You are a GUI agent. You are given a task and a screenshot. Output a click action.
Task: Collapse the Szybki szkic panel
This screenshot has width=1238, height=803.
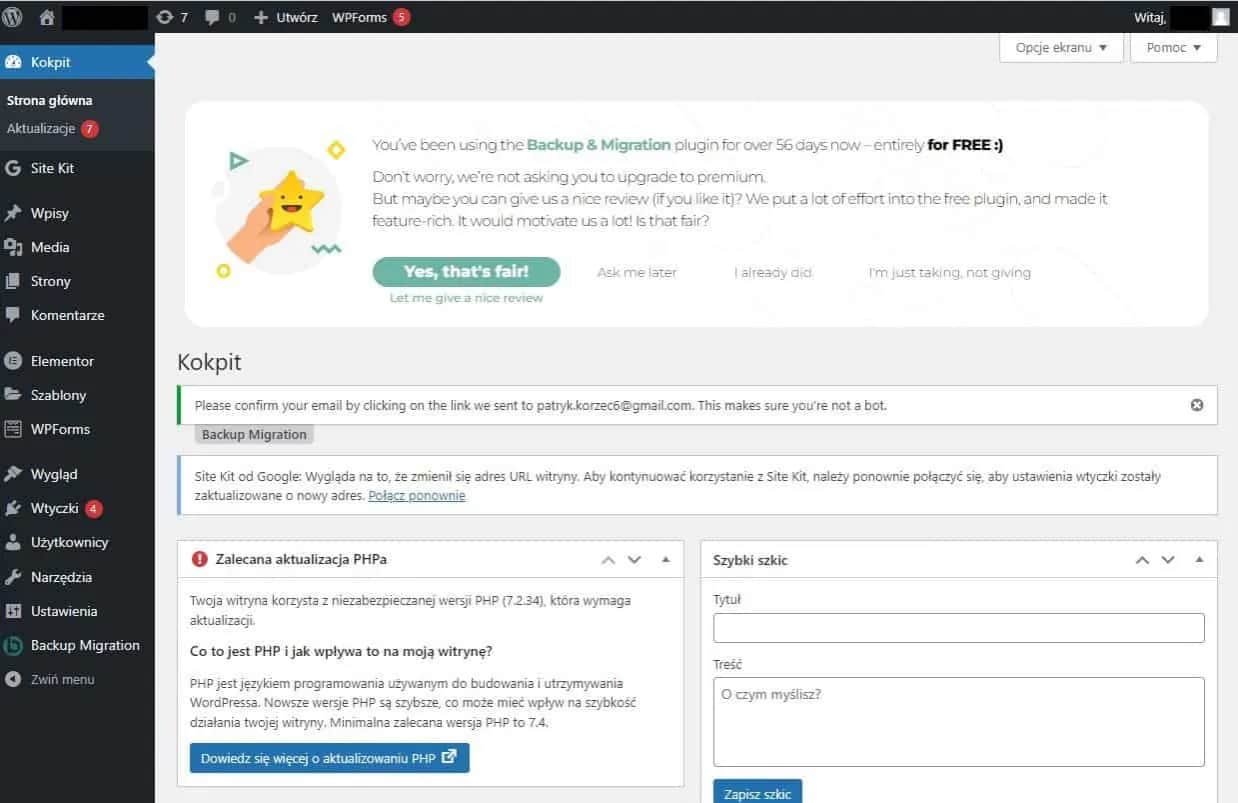click(1200, 560)
